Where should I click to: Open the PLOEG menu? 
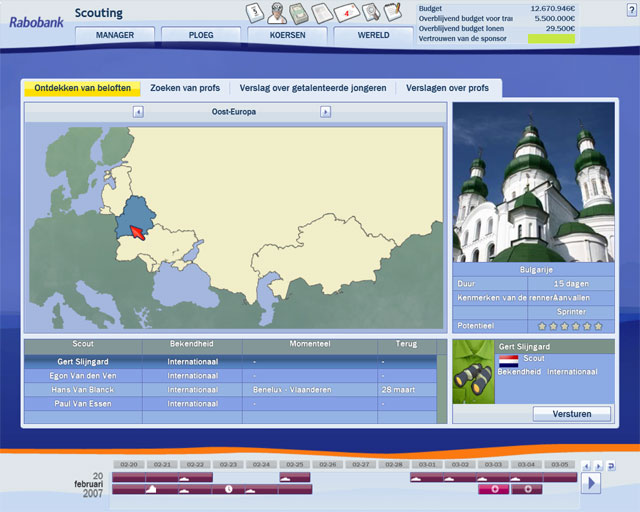pyautogui.click(x=201, y=35)
